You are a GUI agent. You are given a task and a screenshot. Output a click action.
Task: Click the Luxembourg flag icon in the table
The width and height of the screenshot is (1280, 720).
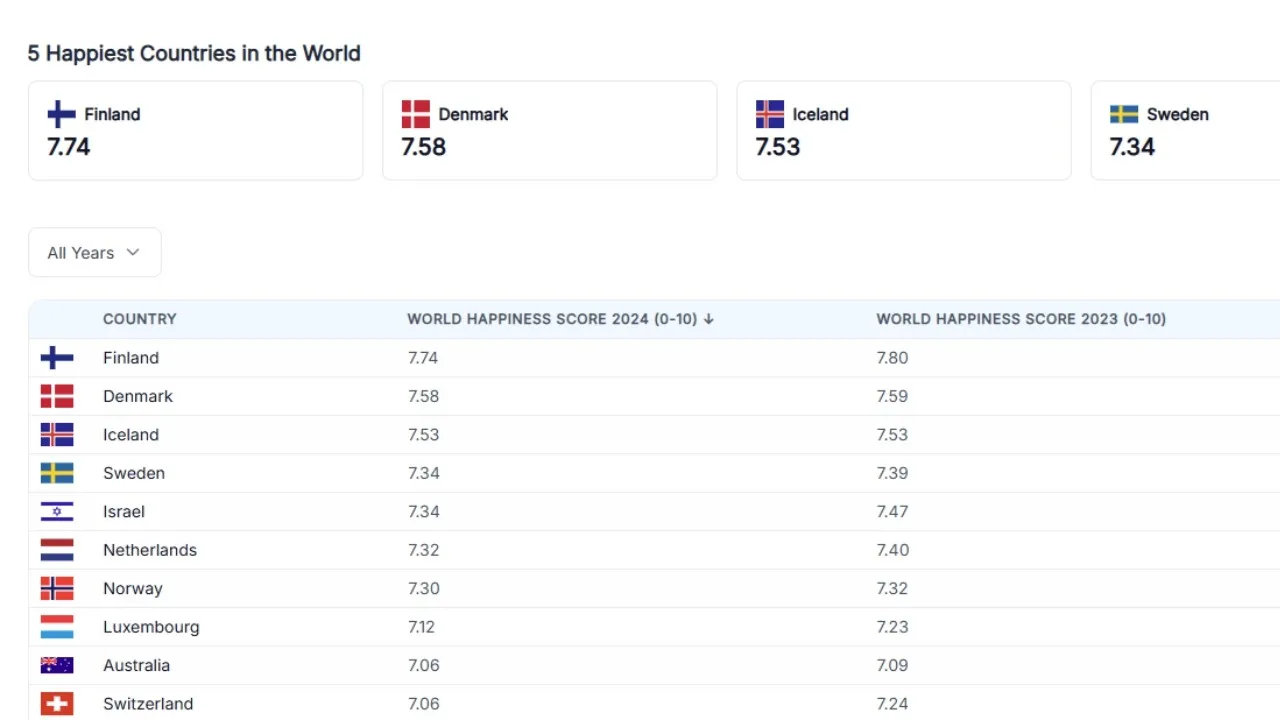click(x=57, y=627)
